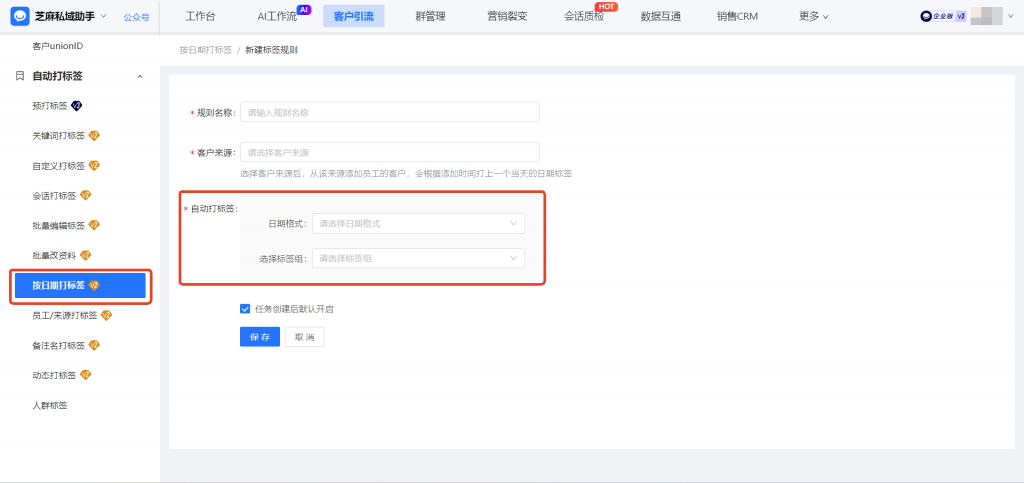Click the VIP badge beside 关键词打标签
Screen dimensions: 1024x483
[x=94, y=136]
